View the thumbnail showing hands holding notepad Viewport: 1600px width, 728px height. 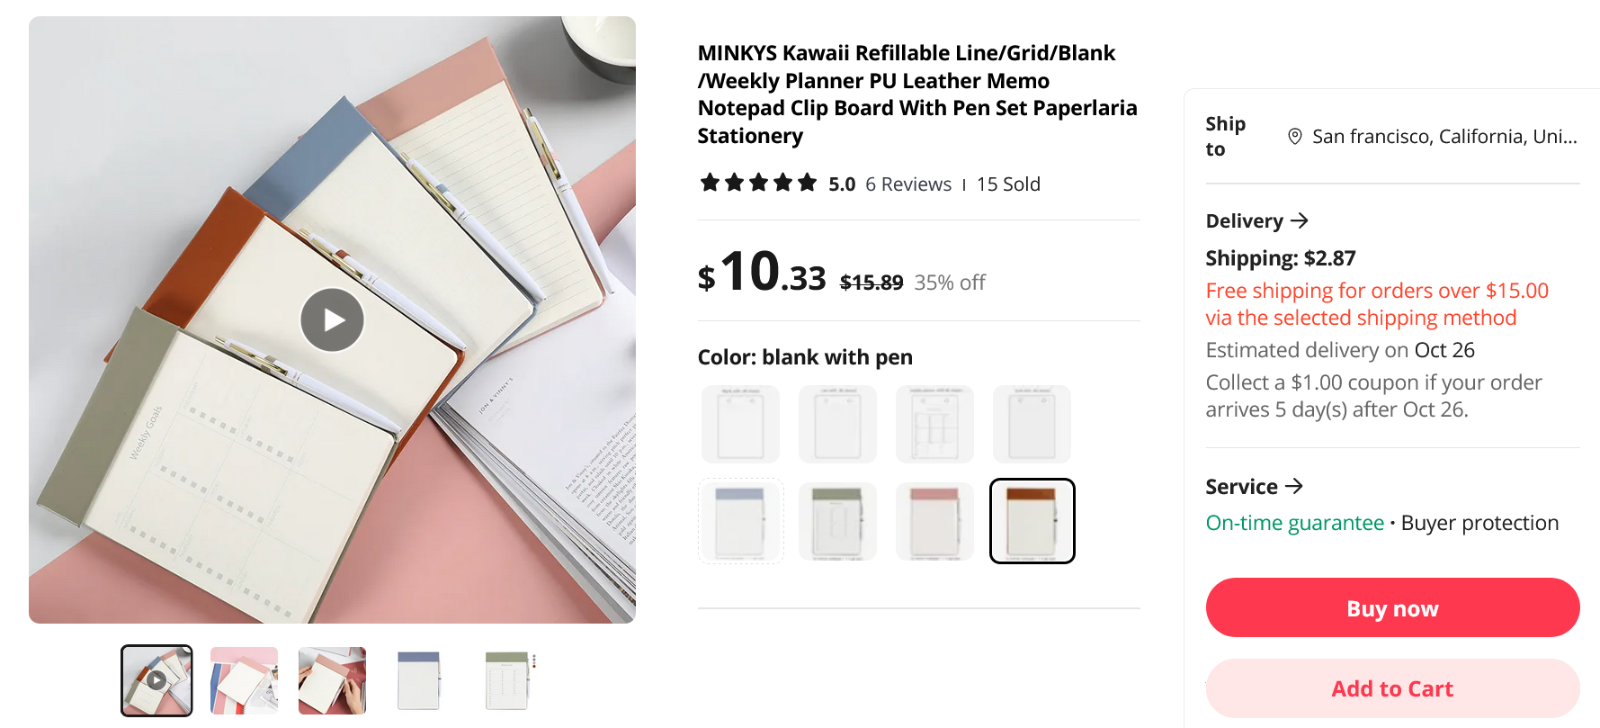coord(332,680)
